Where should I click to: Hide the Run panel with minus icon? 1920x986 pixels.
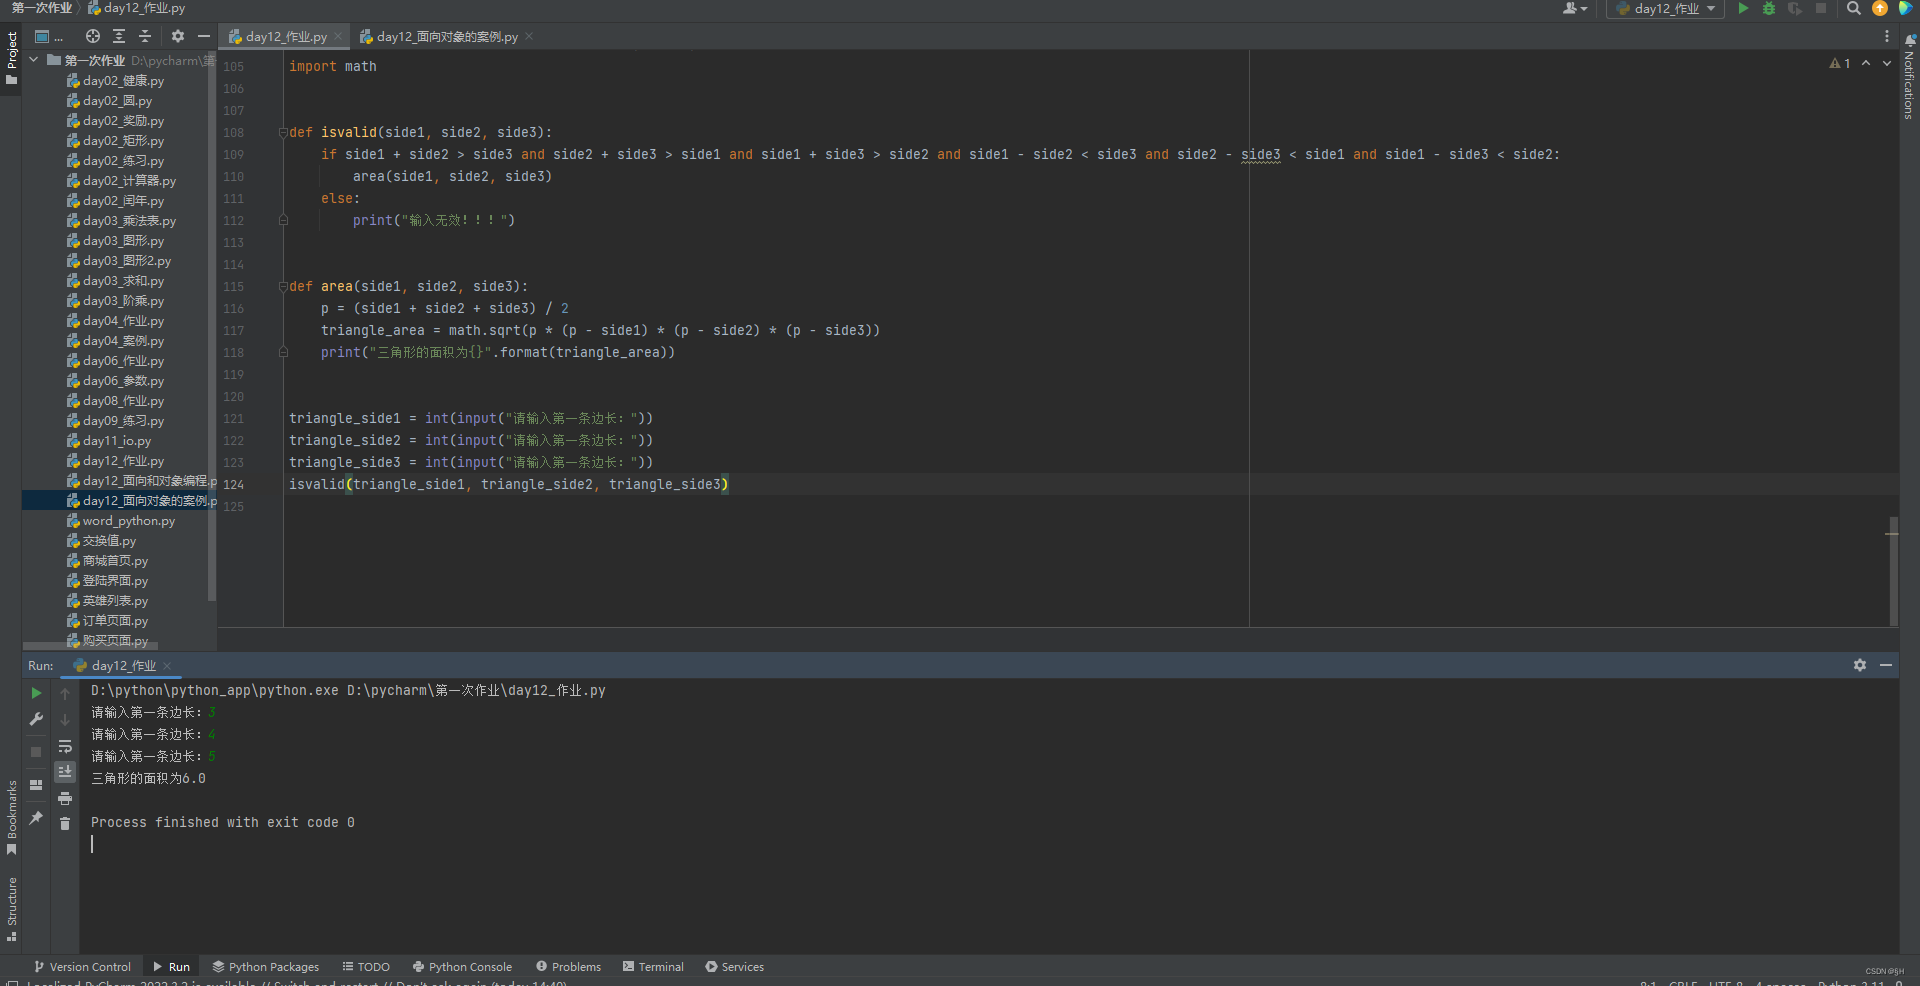[1886, 665]
